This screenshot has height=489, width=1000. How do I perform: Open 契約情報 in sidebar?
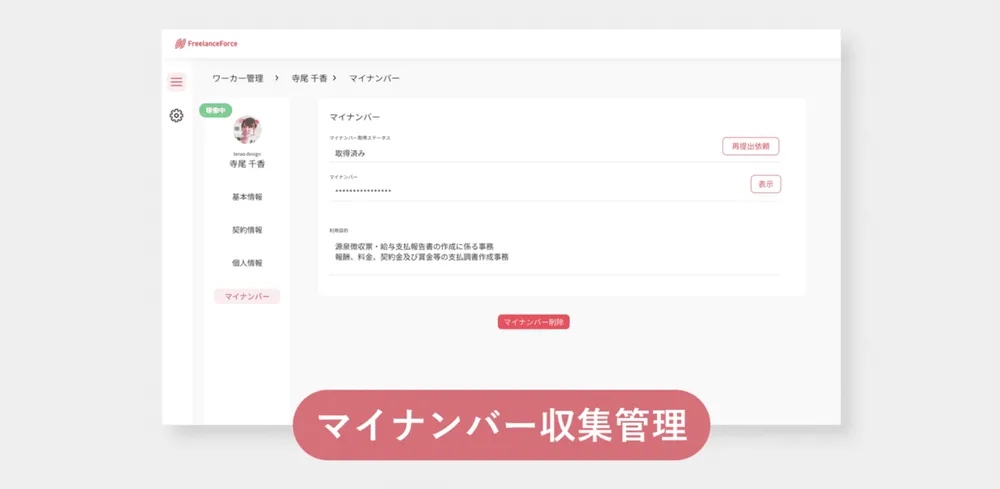point(247,230)
